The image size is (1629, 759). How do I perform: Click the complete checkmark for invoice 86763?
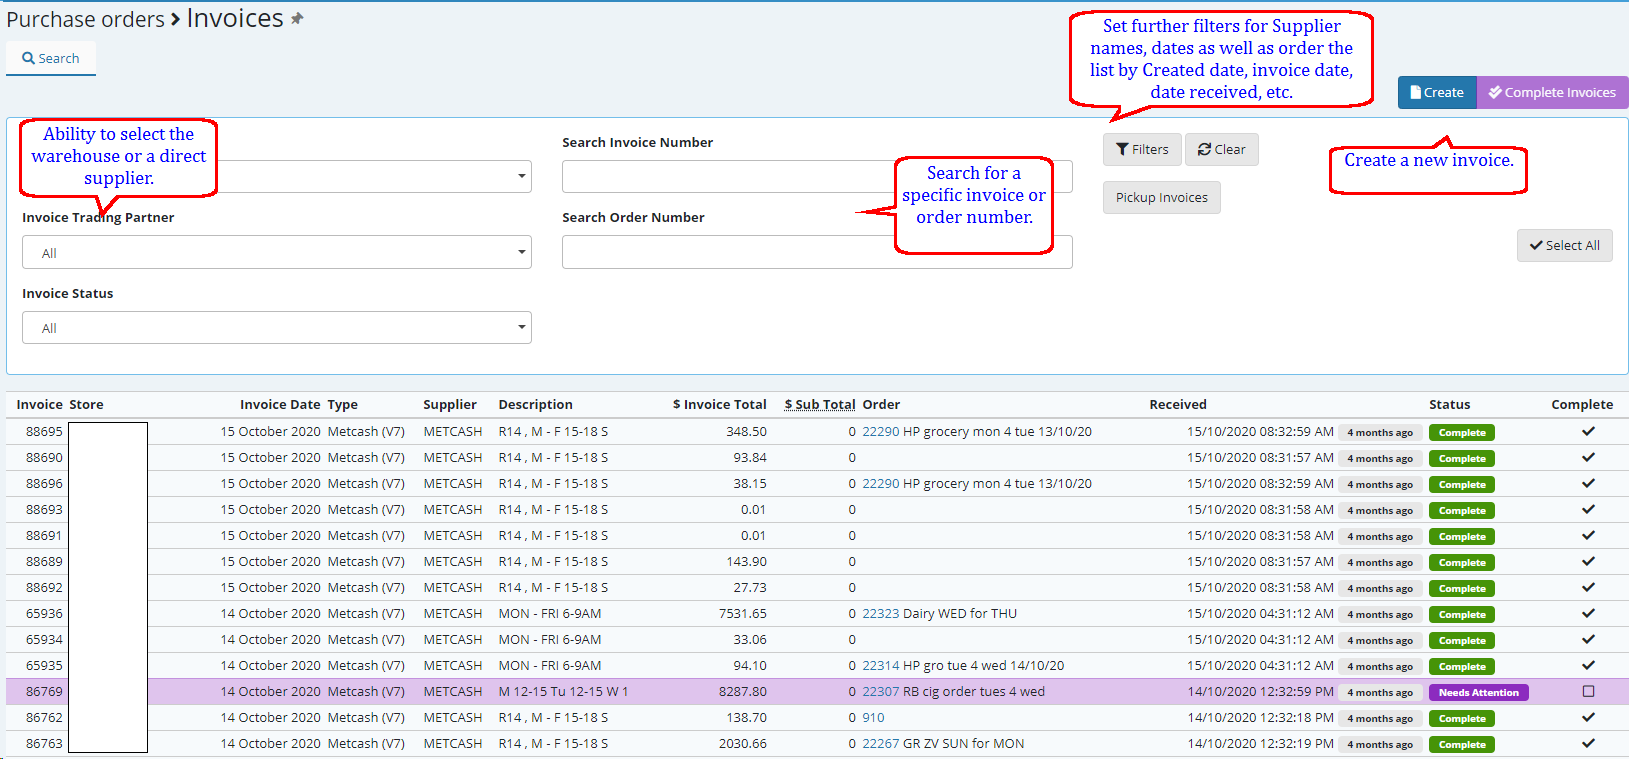point(1588,743)
